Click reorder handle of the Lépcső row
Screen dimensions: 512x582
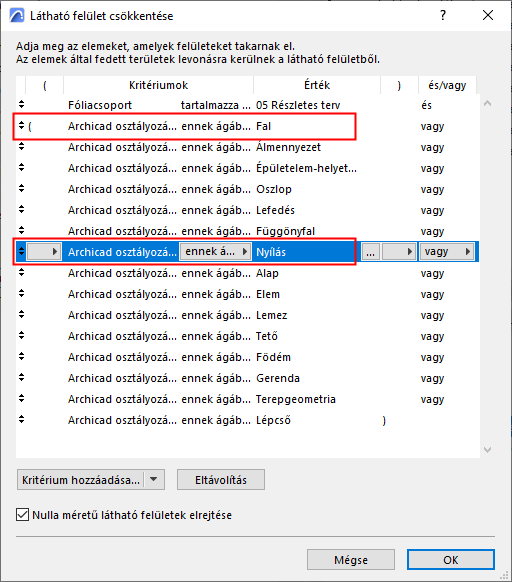pos(22,419)
